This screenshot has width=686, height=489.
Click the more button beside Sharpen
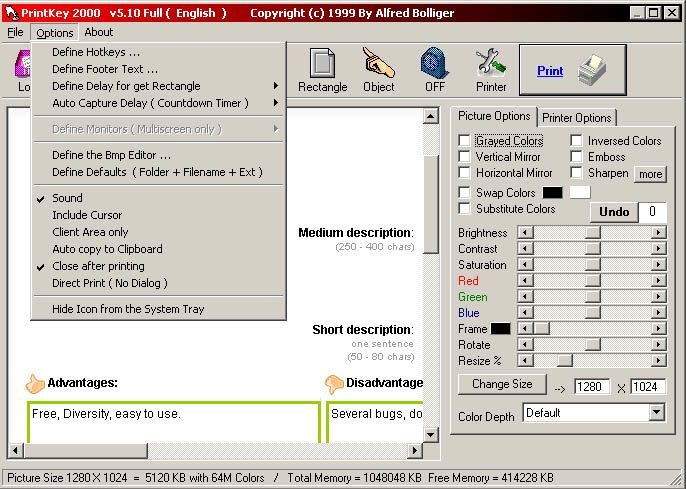(651, 174)
